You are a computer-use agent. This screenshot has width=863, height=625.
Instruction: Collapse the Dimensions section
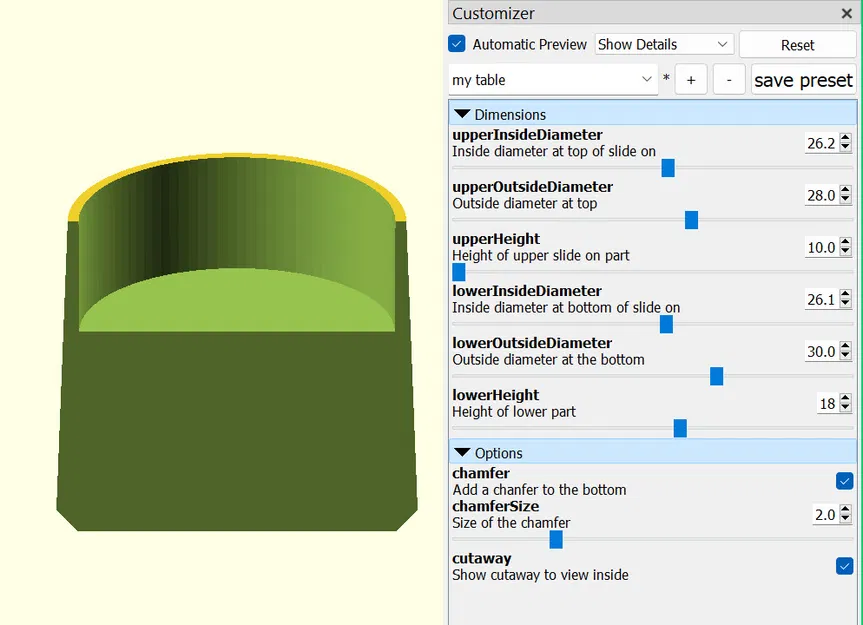[462, 113]
